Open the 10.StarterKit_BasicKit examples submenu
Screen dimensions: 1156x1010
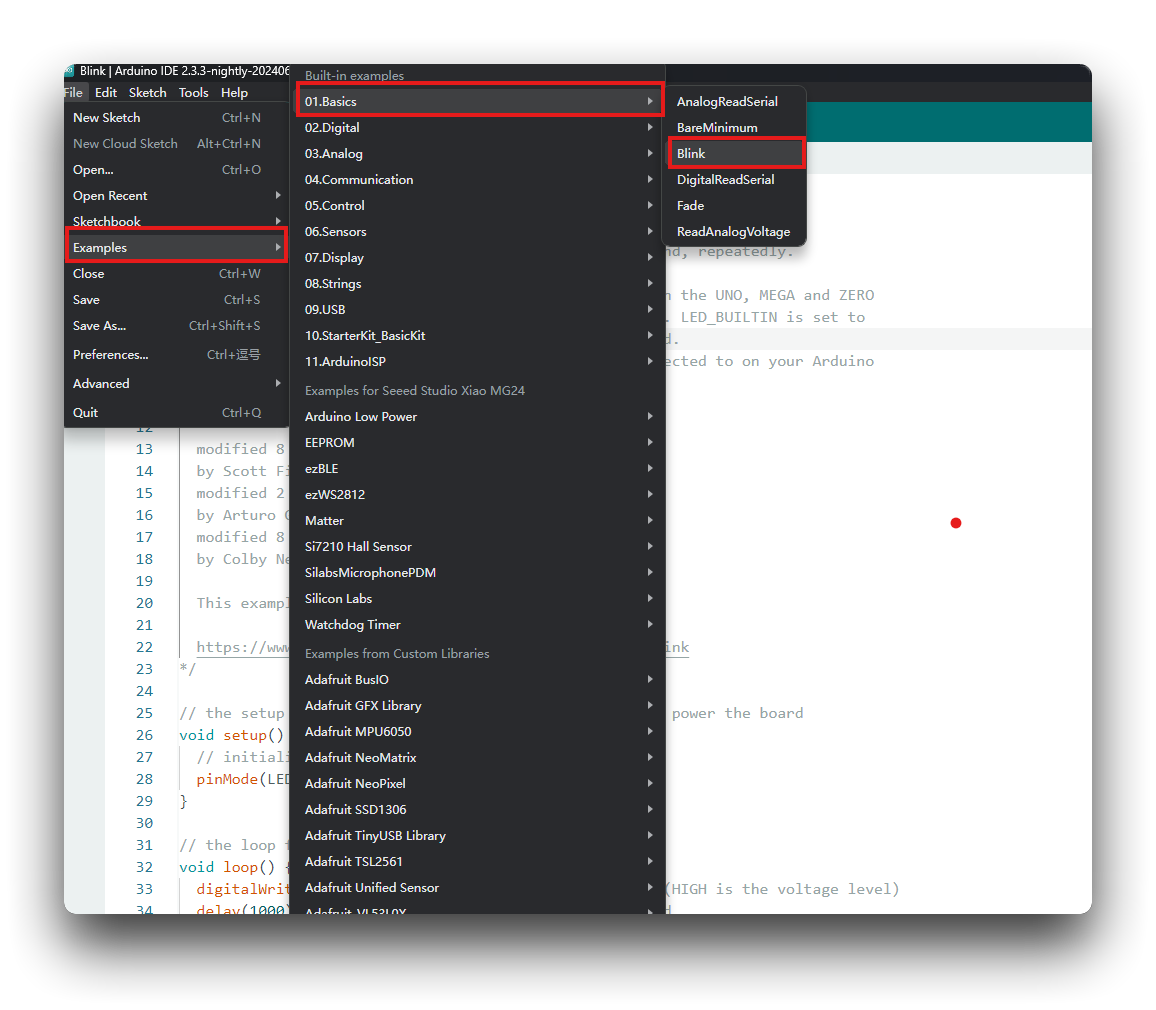point(478,335)
